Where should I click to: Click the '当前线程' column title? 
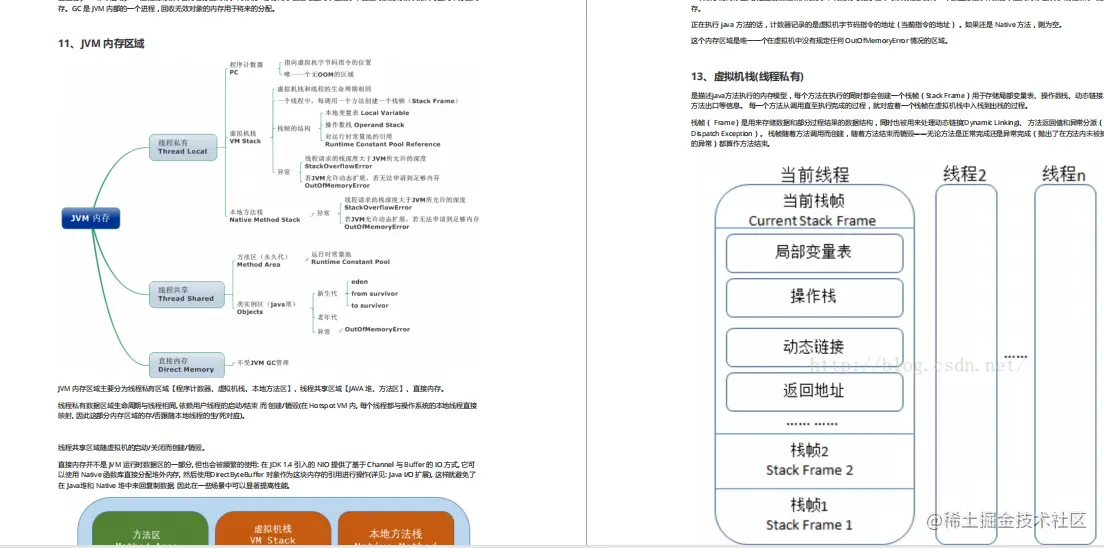[815, 174]
